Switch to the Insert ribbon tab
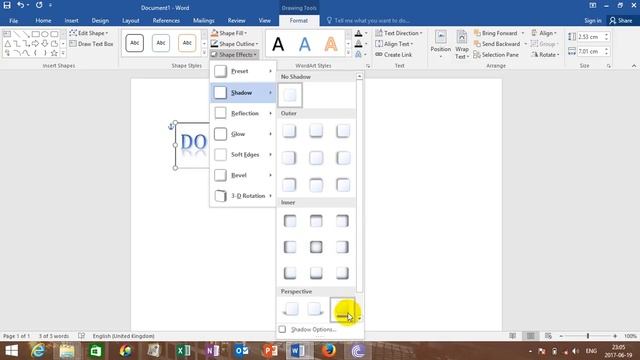The image size is (640, 360). click(x=71, y=20)
